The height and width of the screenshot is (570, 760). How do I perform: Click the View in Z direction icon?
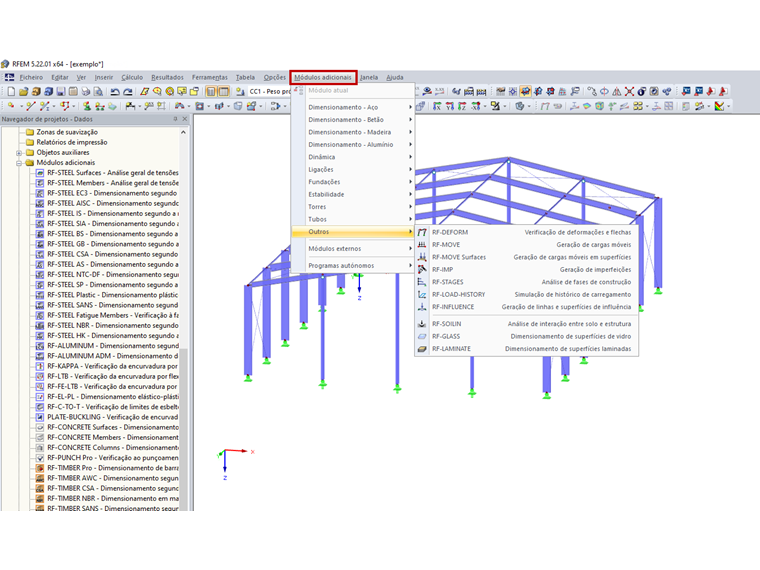pos(461,106)
